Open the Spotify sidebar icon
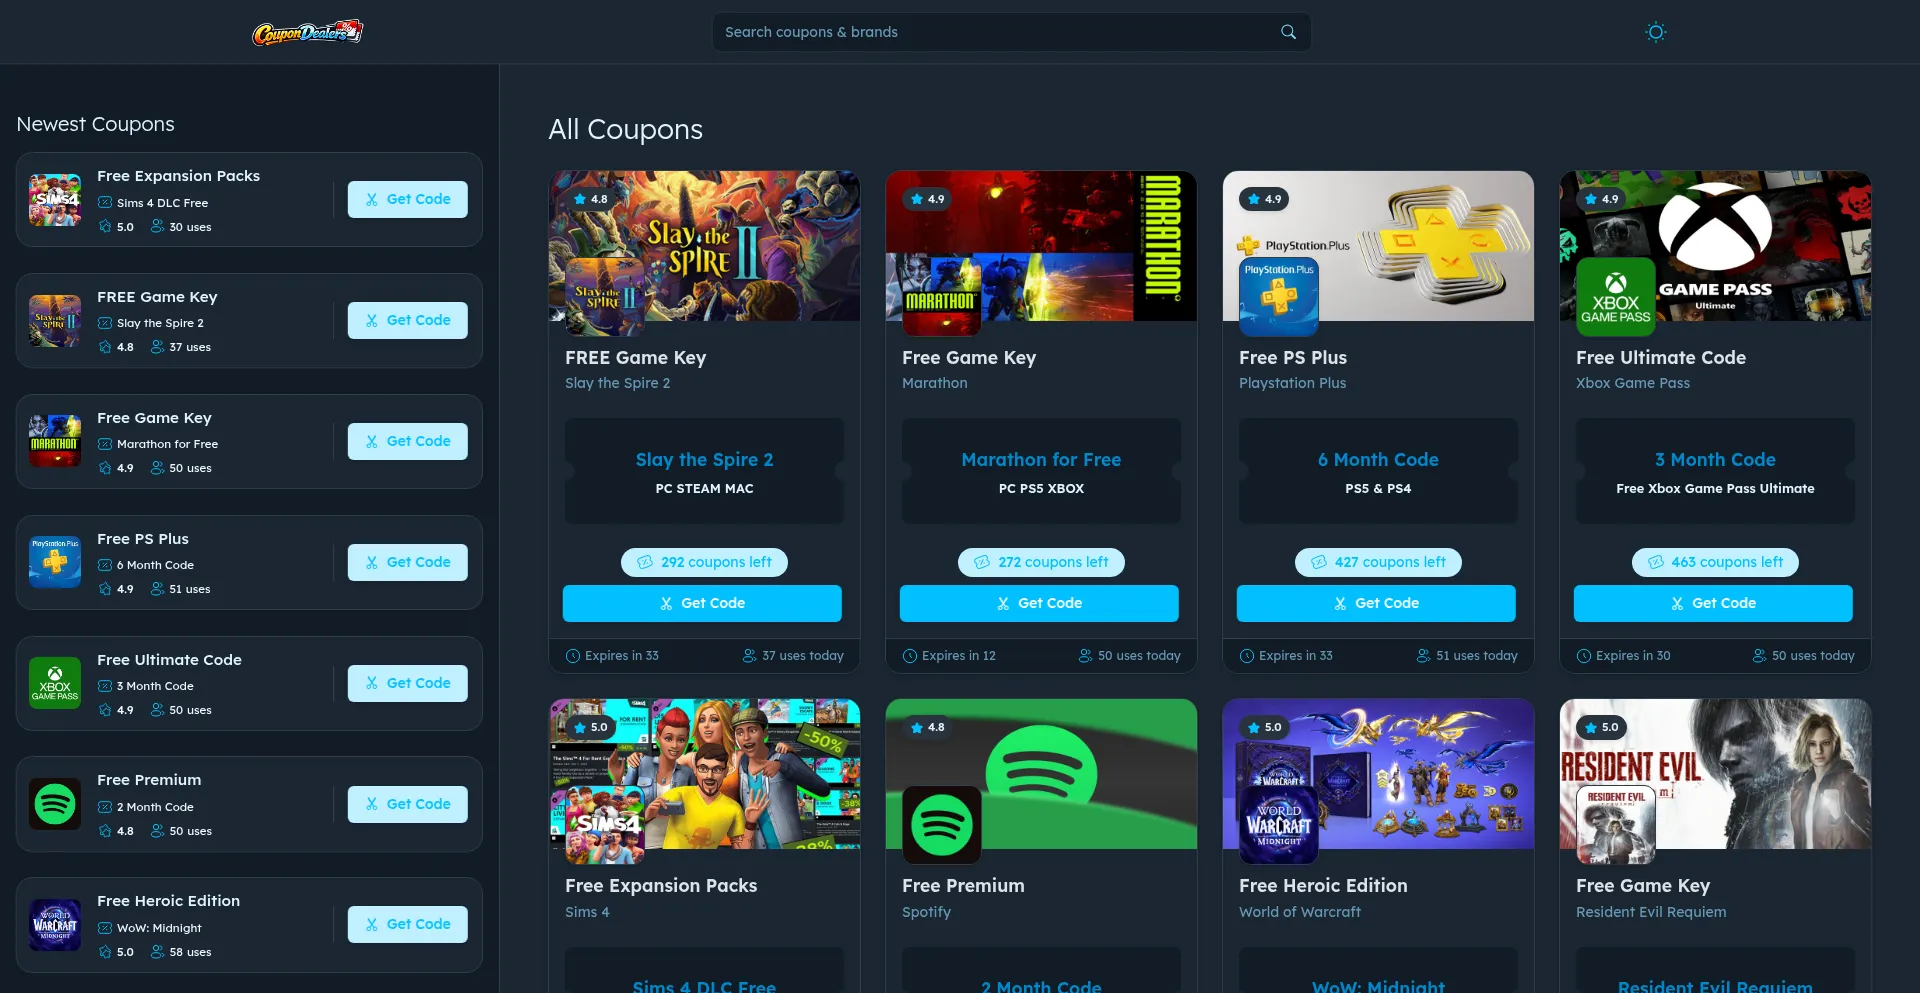Screen dimensions: 1920x993 (55, 804)
